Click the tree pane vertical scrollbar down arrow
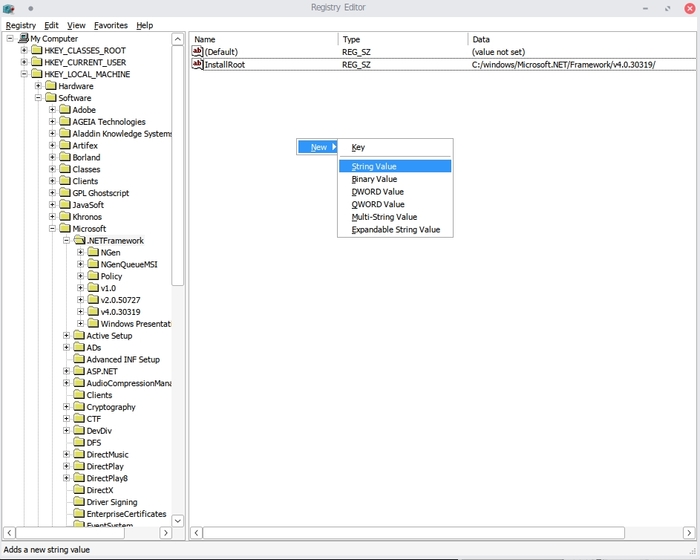Viewport: 700px width, 560px height. [178, 520]
